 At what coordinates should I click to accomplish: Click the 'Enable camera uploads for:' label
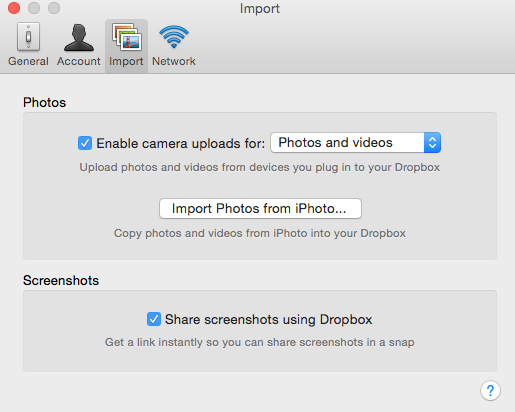(181, 143)
